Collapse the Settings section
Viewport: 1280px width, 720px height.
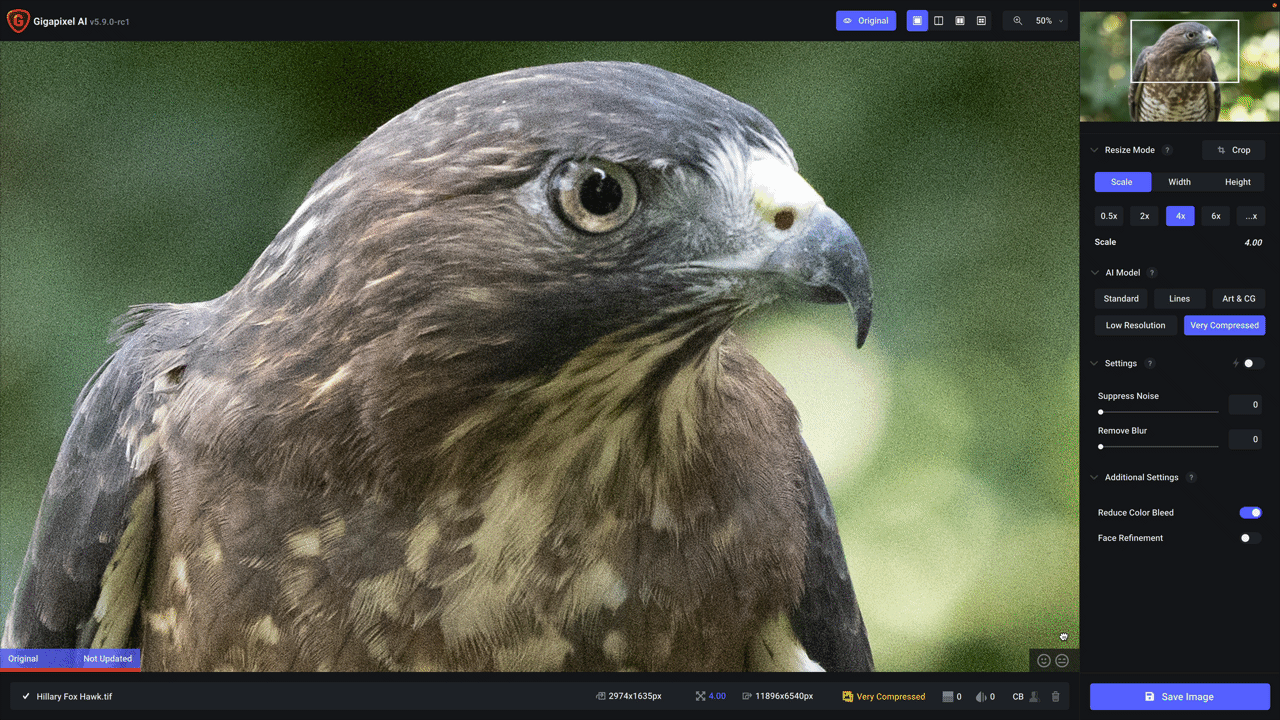(1094, 363)
